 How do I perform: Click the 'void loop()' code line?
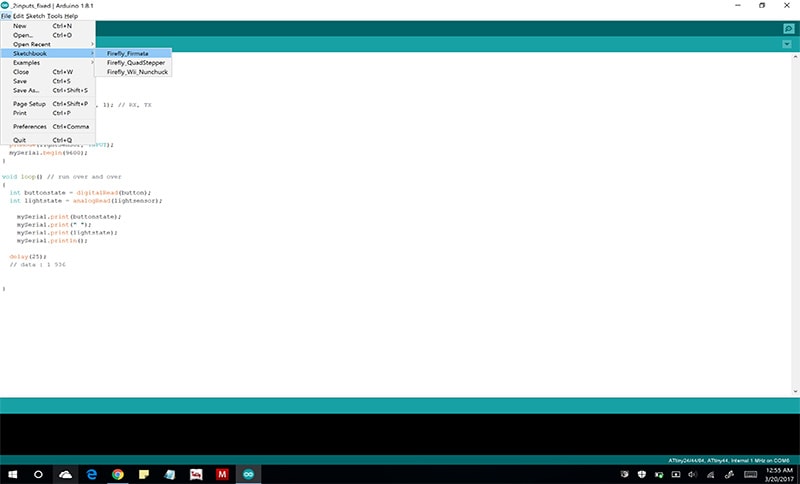62,176
